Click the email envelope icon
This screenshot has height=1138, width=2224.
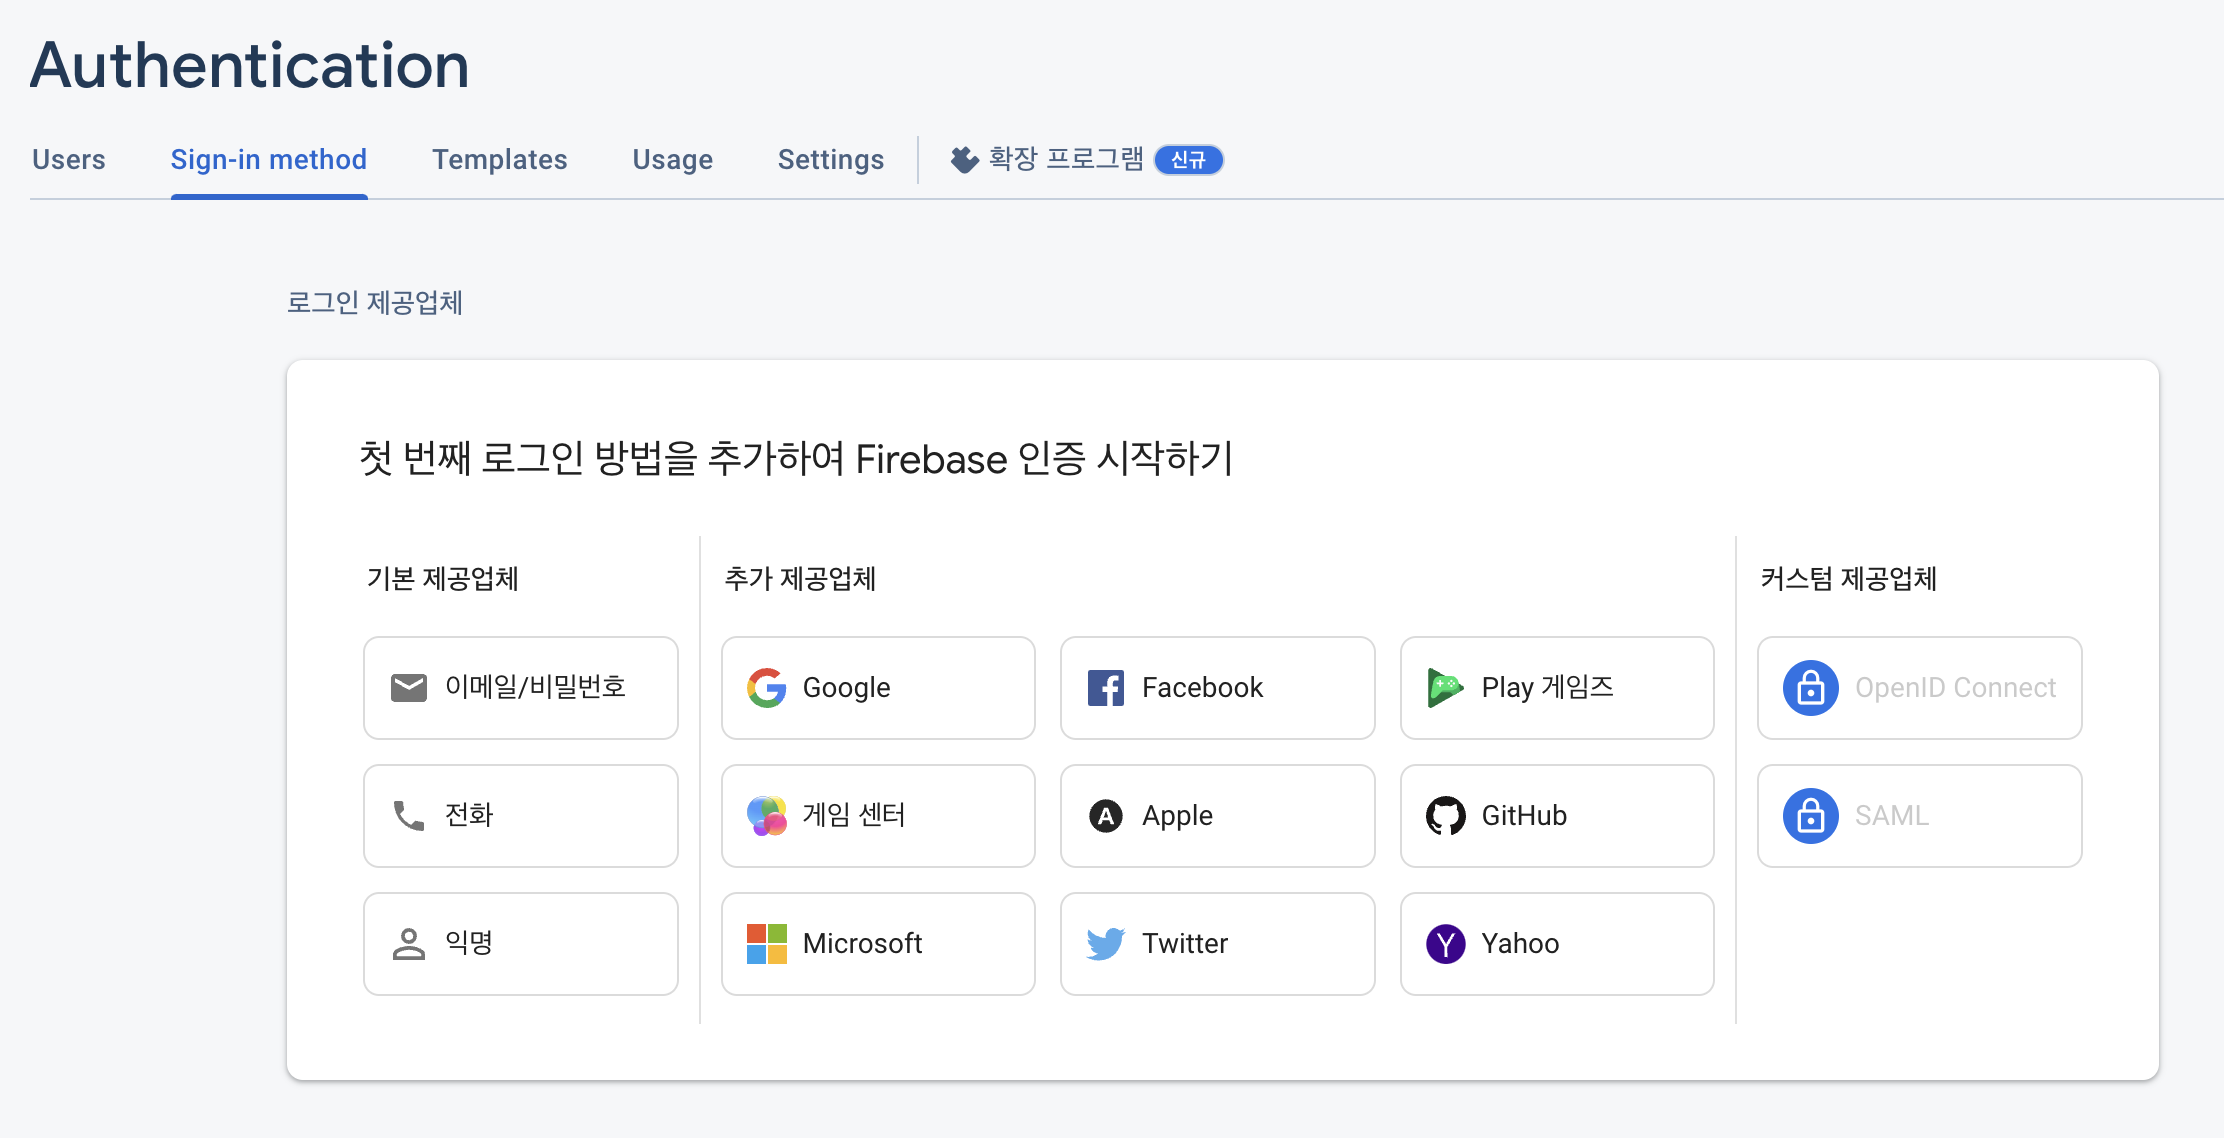408,688
